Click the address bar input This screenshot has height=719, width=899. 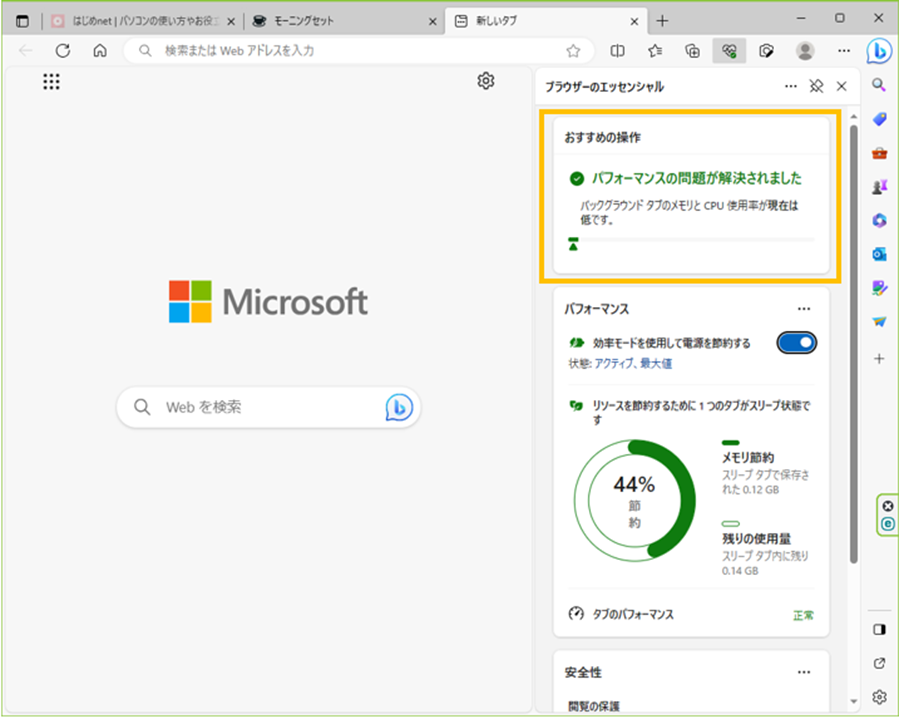(358, 51)
